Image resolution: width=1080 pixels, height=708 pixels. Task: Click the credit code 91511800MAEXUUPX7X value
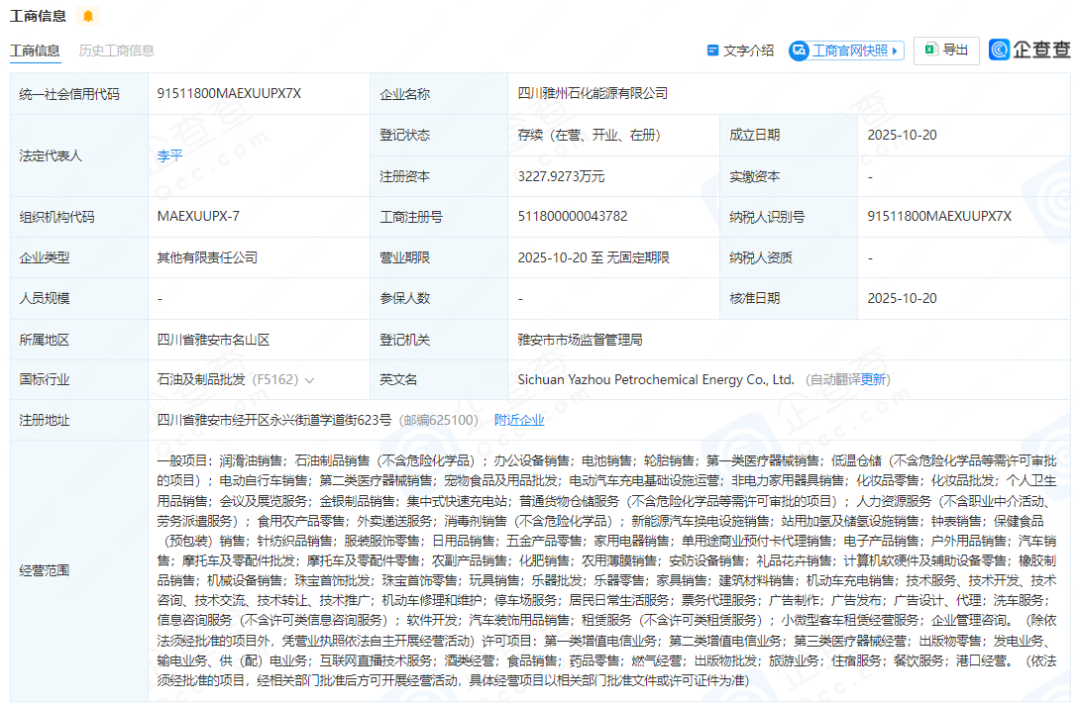pos(229,93)
